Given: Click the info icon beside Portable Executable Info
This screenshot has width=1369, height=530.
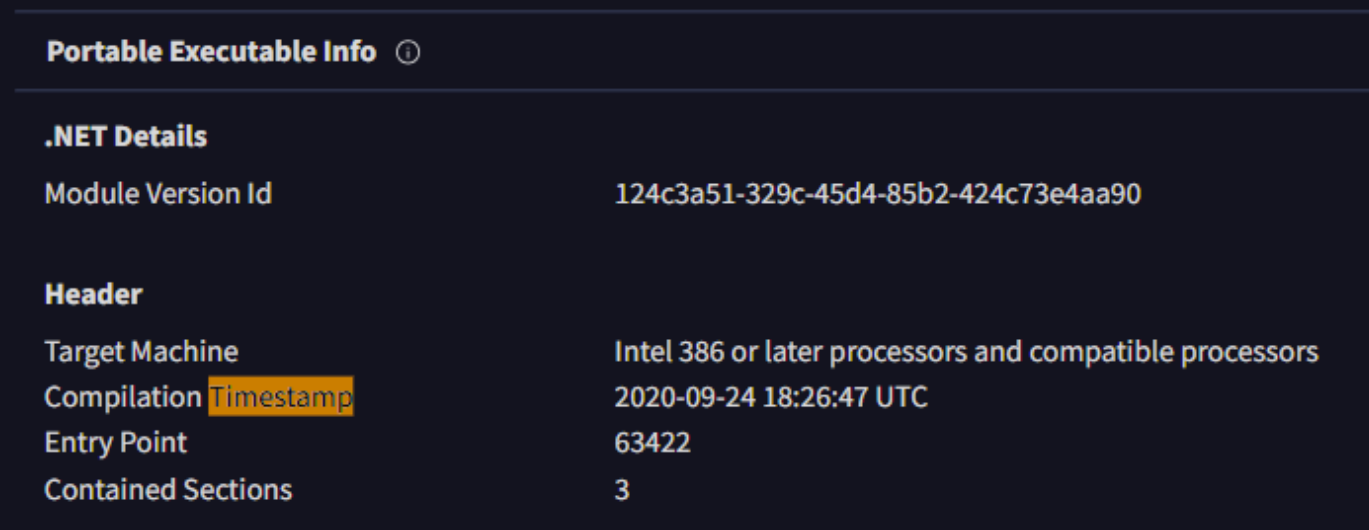Looking at the screenshot, I should coord(408,53).
